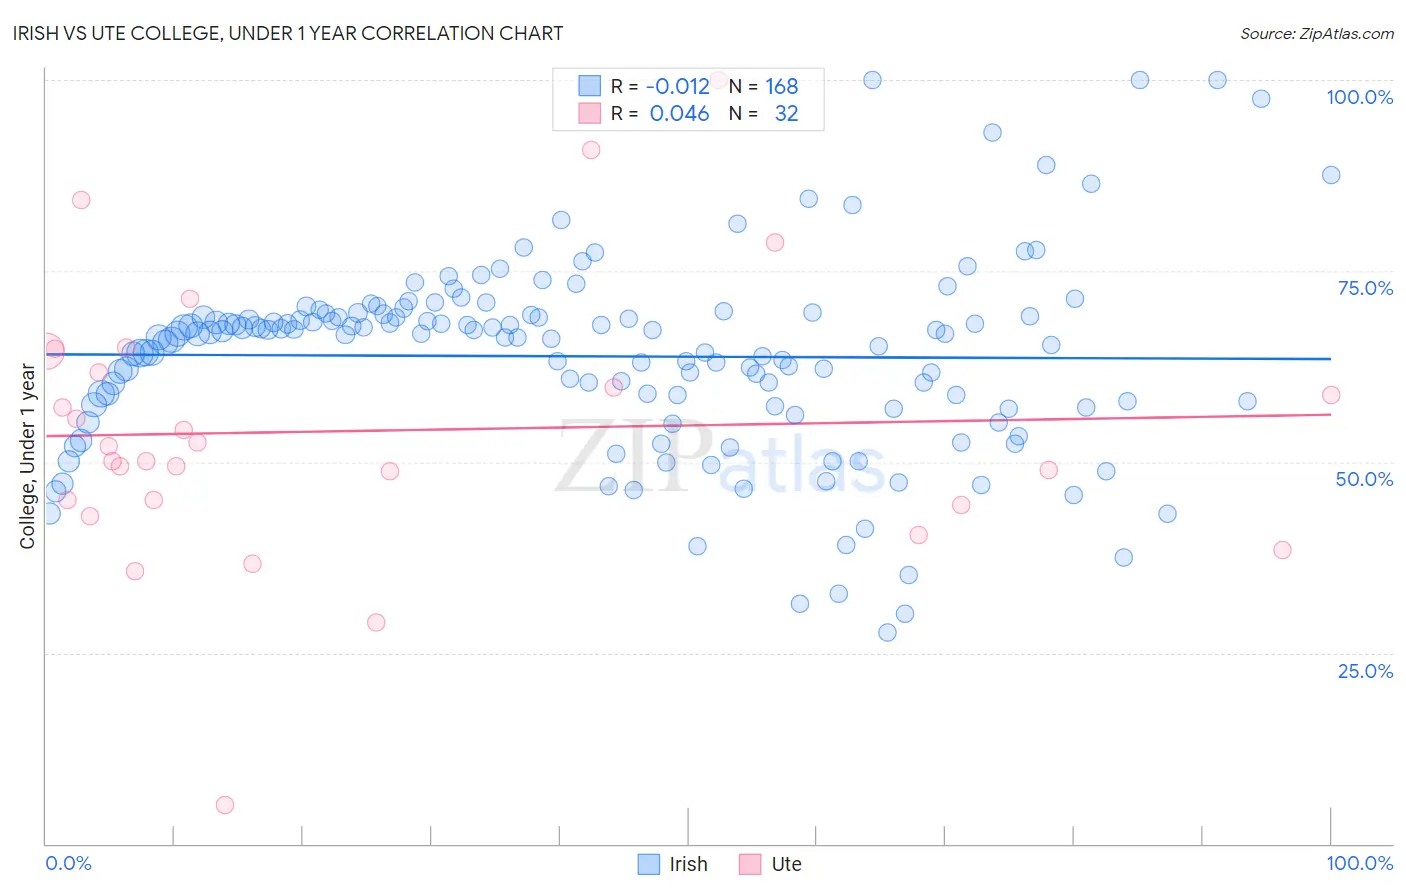Screen dimensions: 1406x892
Task: Click the N = 32 sample count
Action: pyautogui.click(x=763, y=113)
